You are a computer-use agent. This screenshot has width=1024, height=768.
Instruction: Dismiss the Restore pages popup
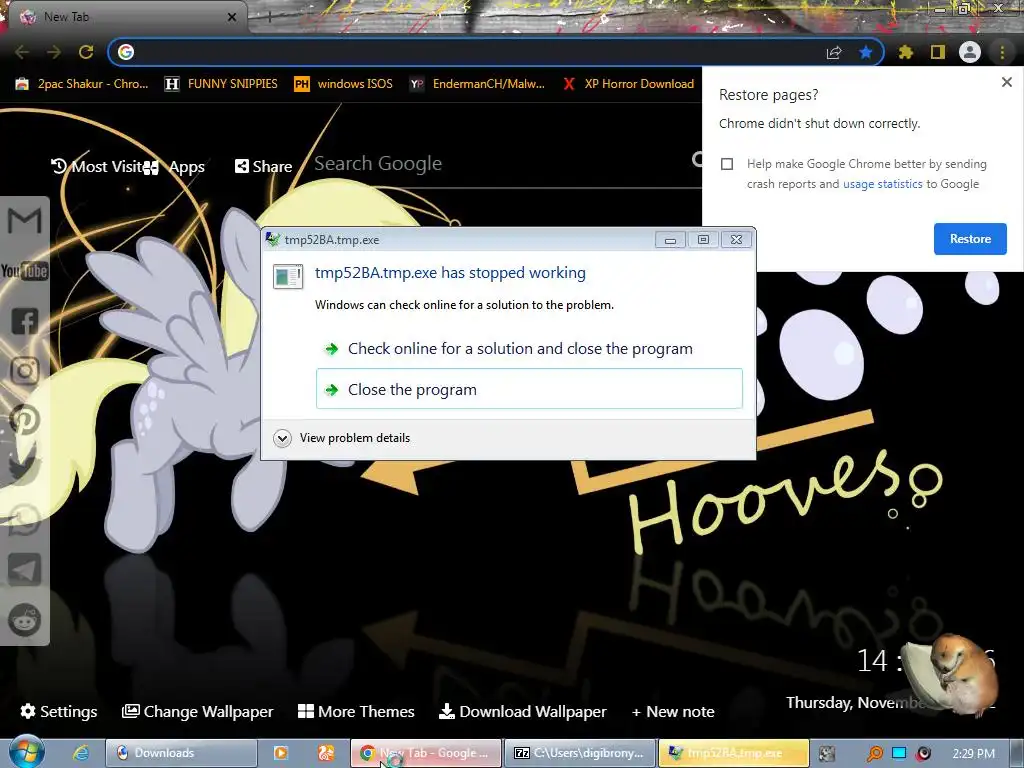tap(1006, 82)
